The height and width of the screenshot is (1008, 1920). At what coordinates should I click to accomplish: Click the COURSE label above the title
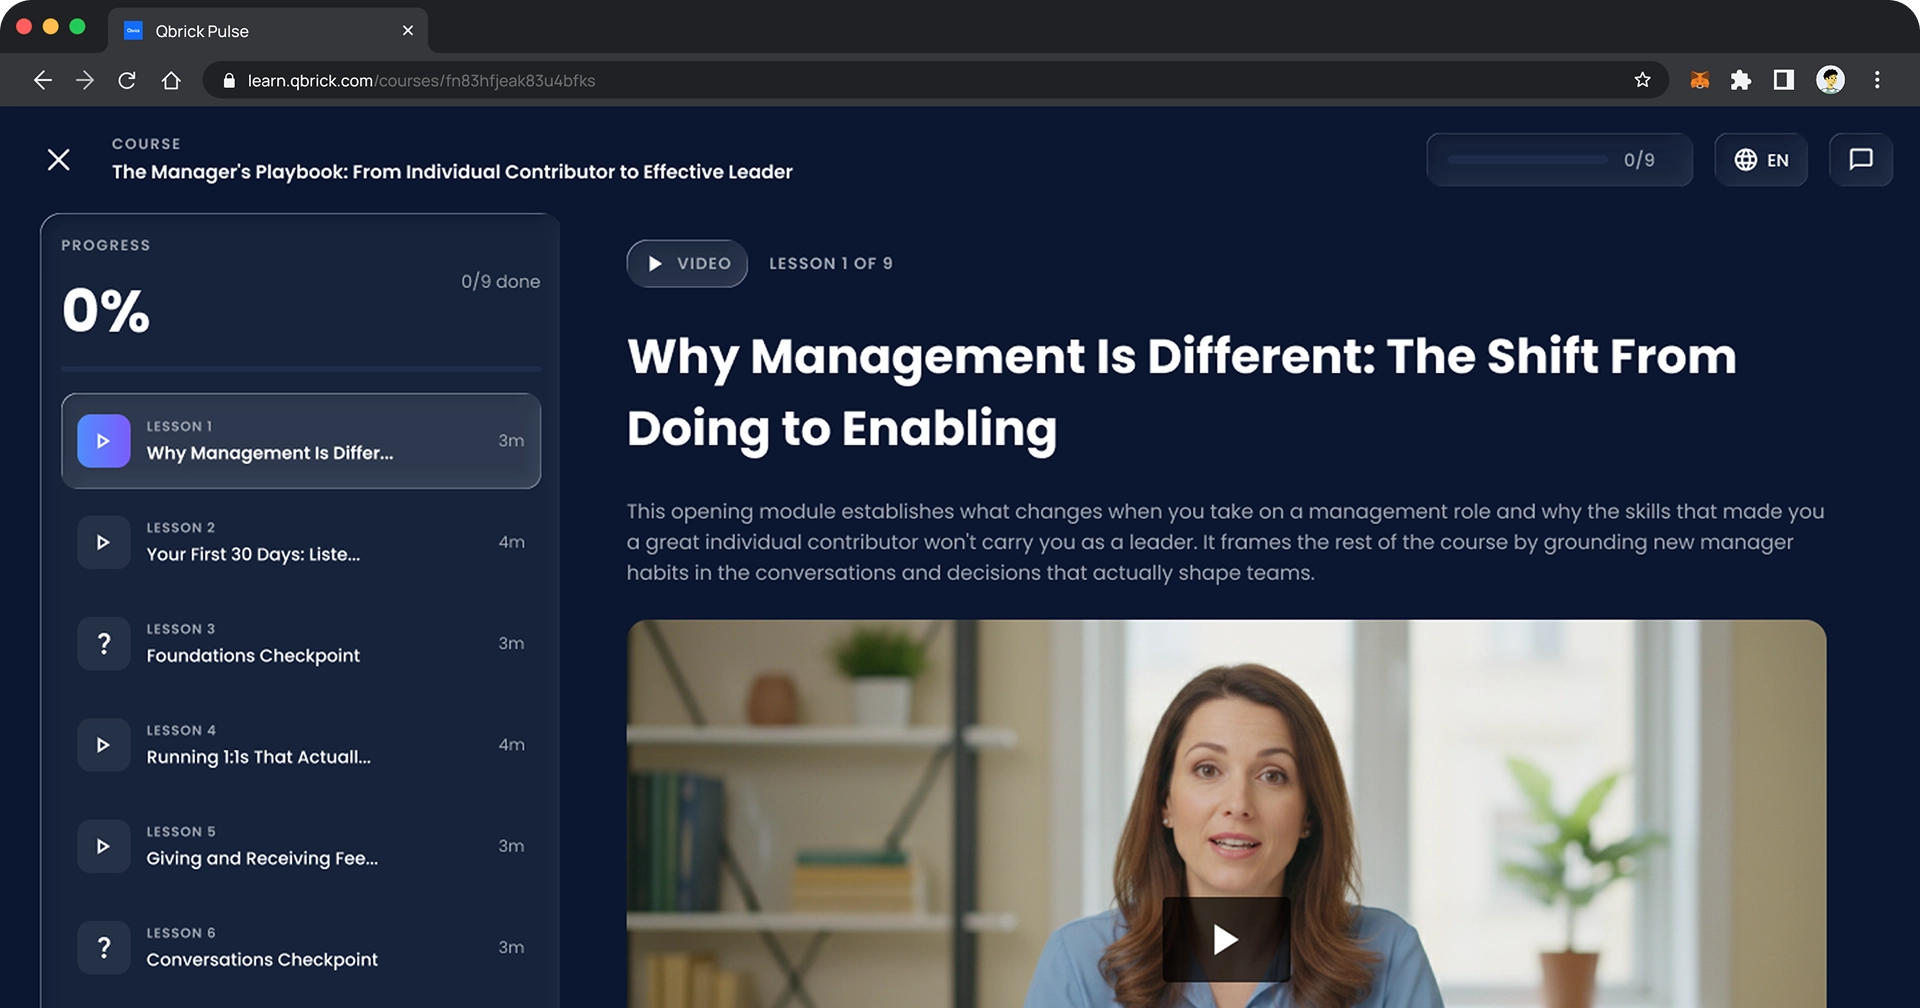coord(146,144)
